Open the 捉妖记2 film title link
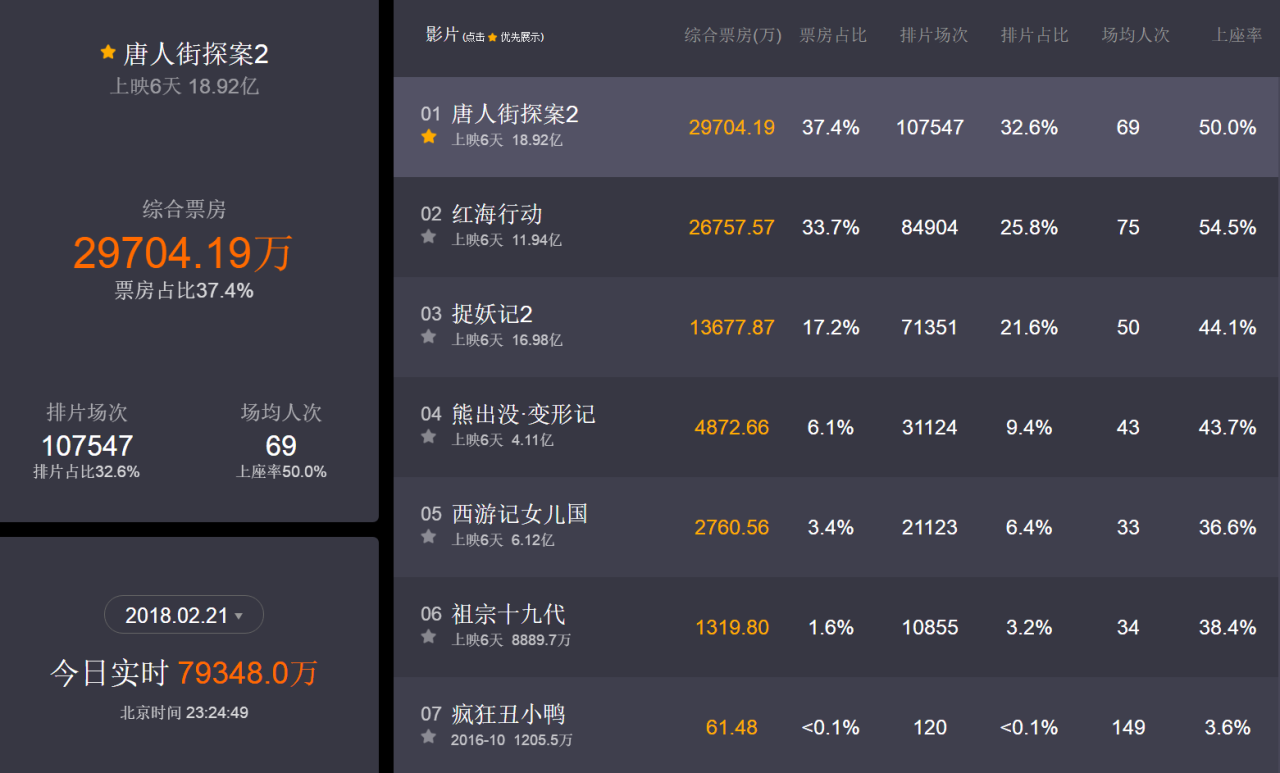This screenshot has width=1280, height=773. point(492,314)
